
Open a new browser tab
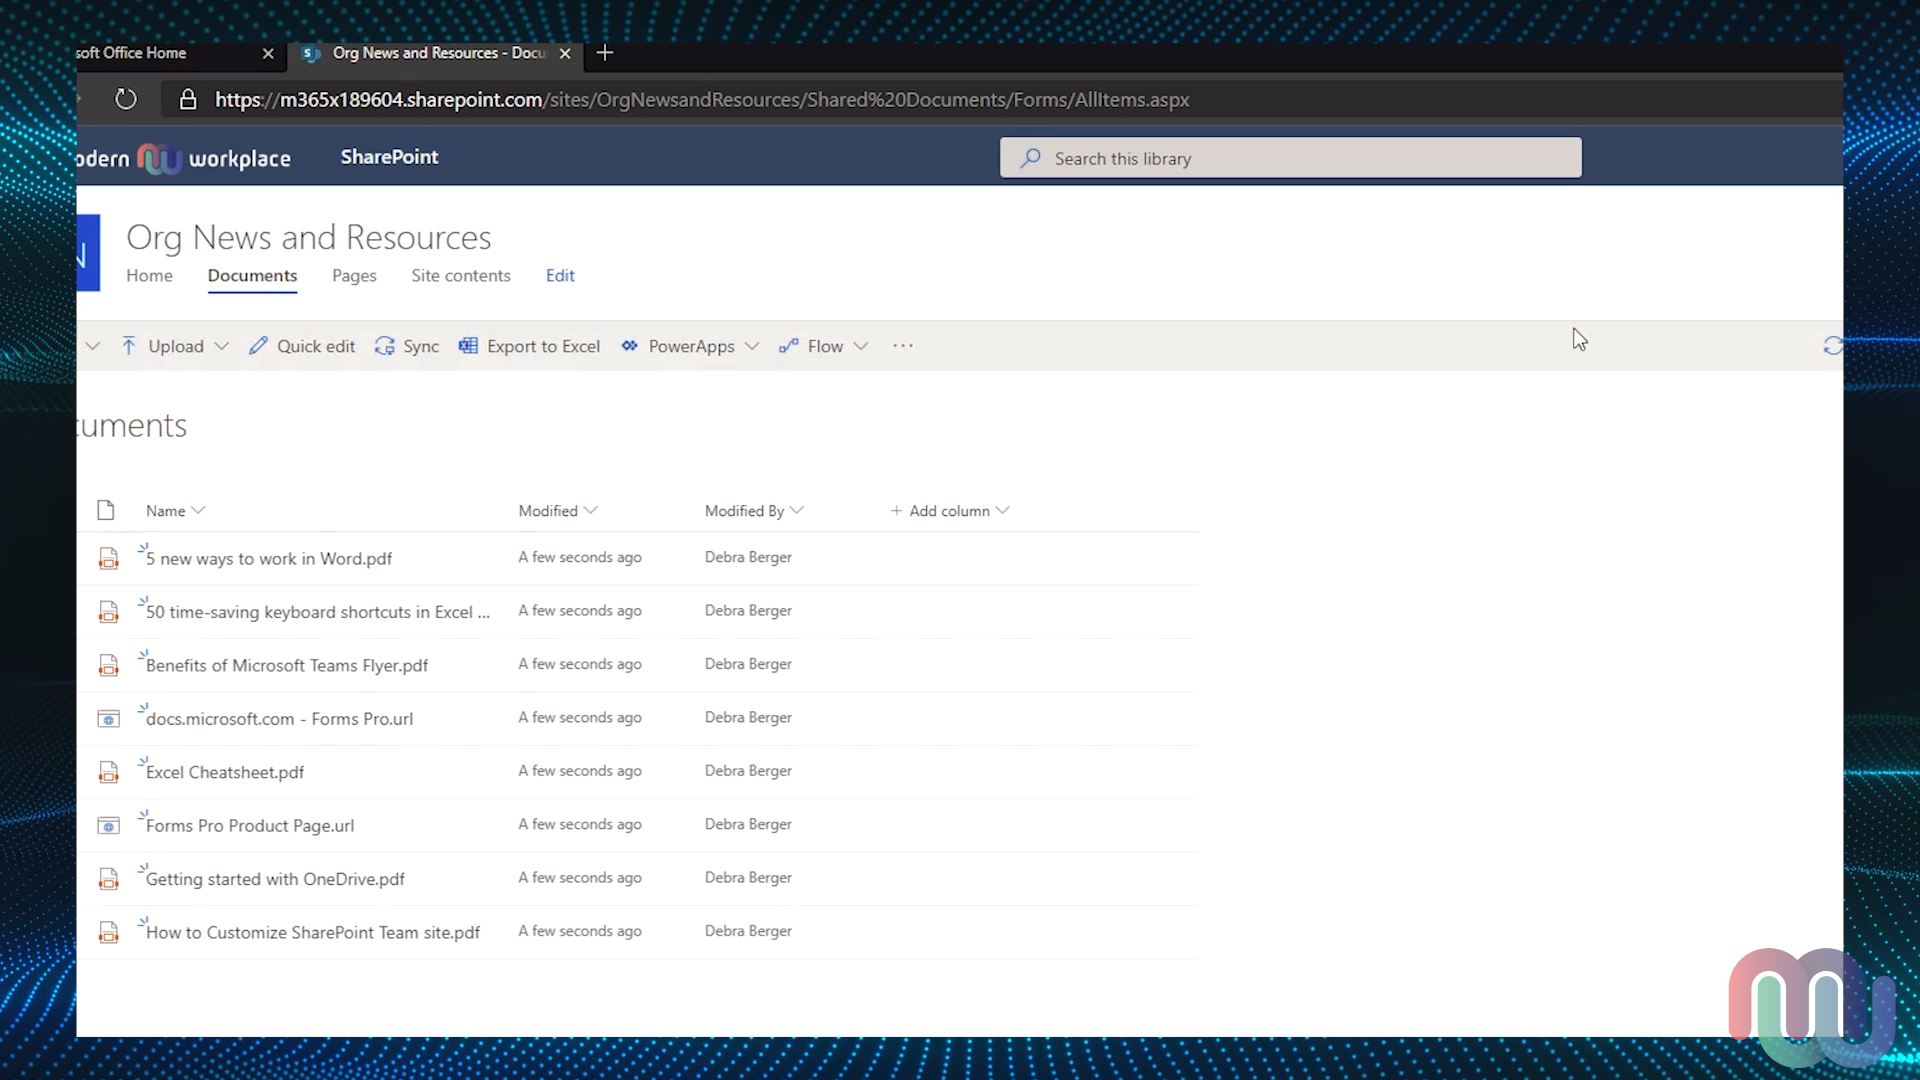604,53
